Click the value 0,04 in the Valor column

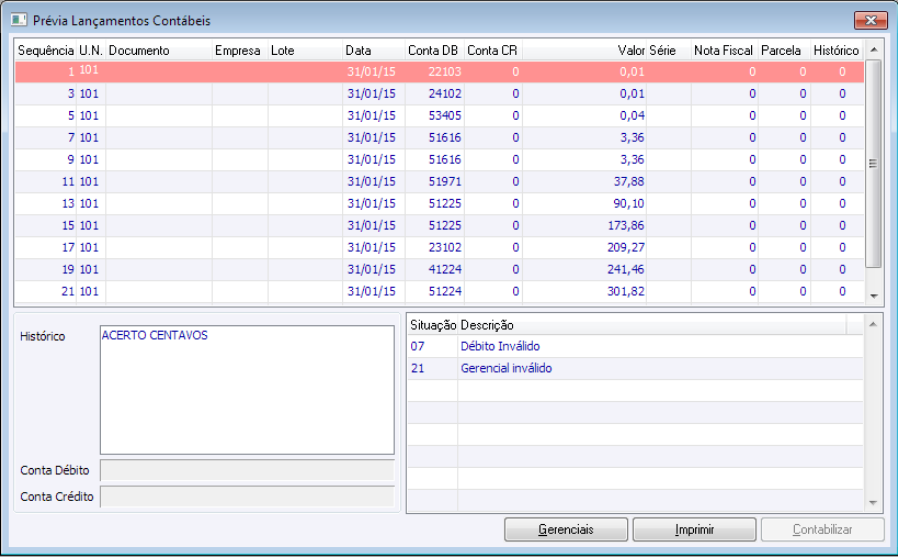tap(632, 116)
